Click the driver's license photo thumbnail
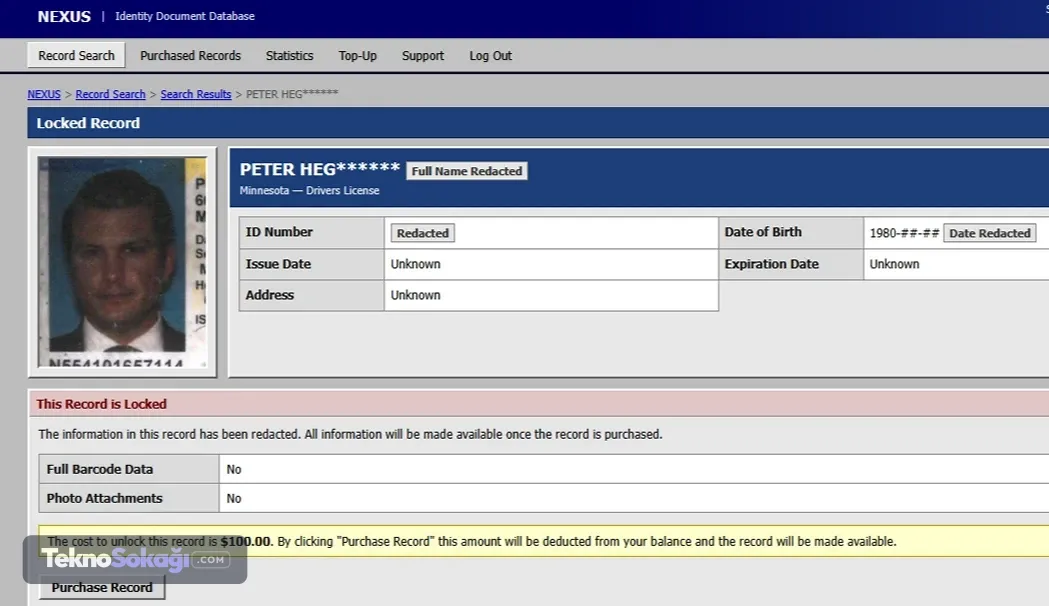This screenshot has height=606, width=1049. coord(122,262)
